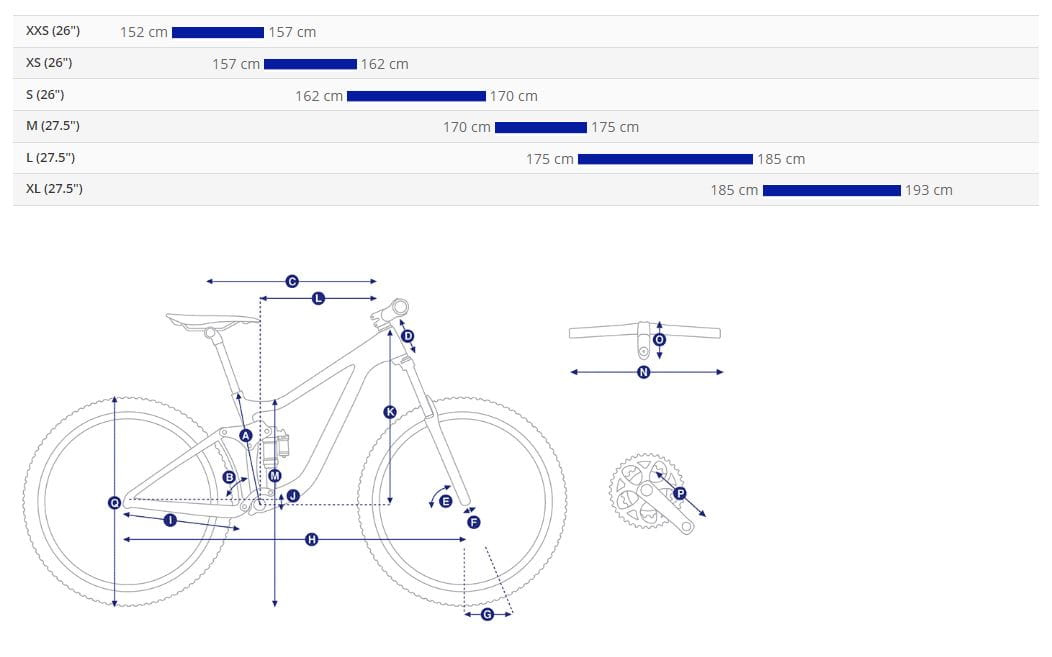Click the L marker on the diagram

point(318,298)
